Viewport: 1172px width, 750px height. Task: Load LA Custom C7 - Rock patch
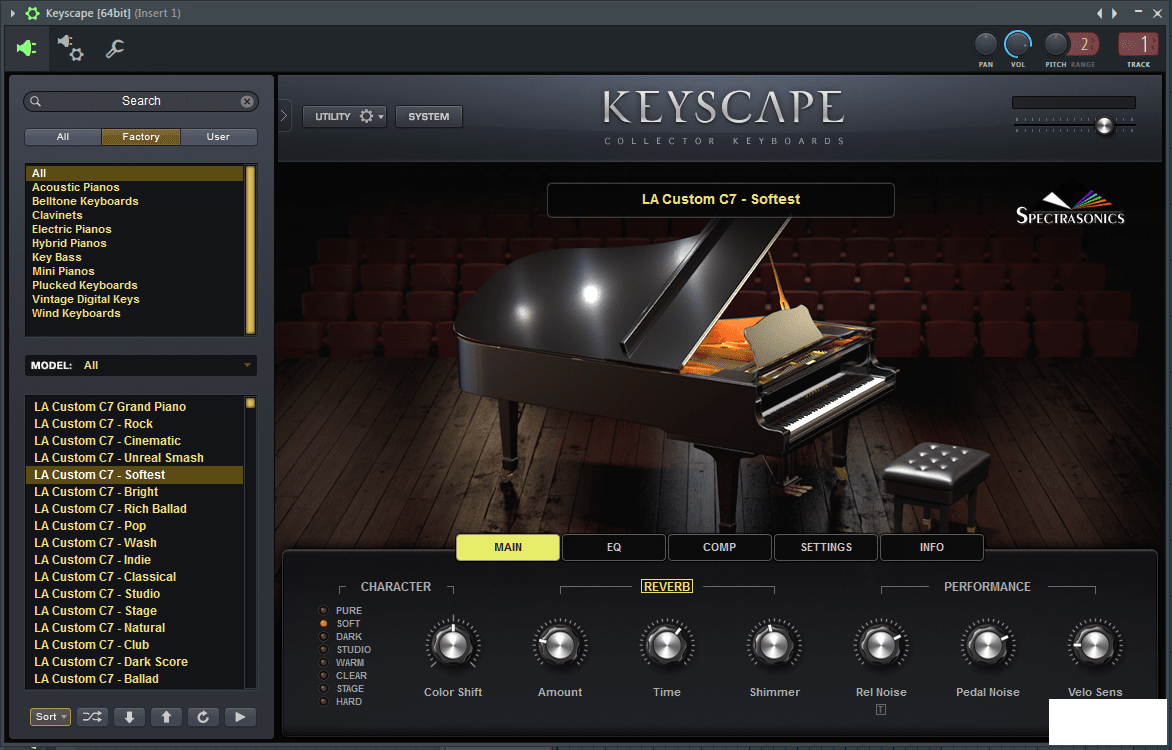coord(93,424)
